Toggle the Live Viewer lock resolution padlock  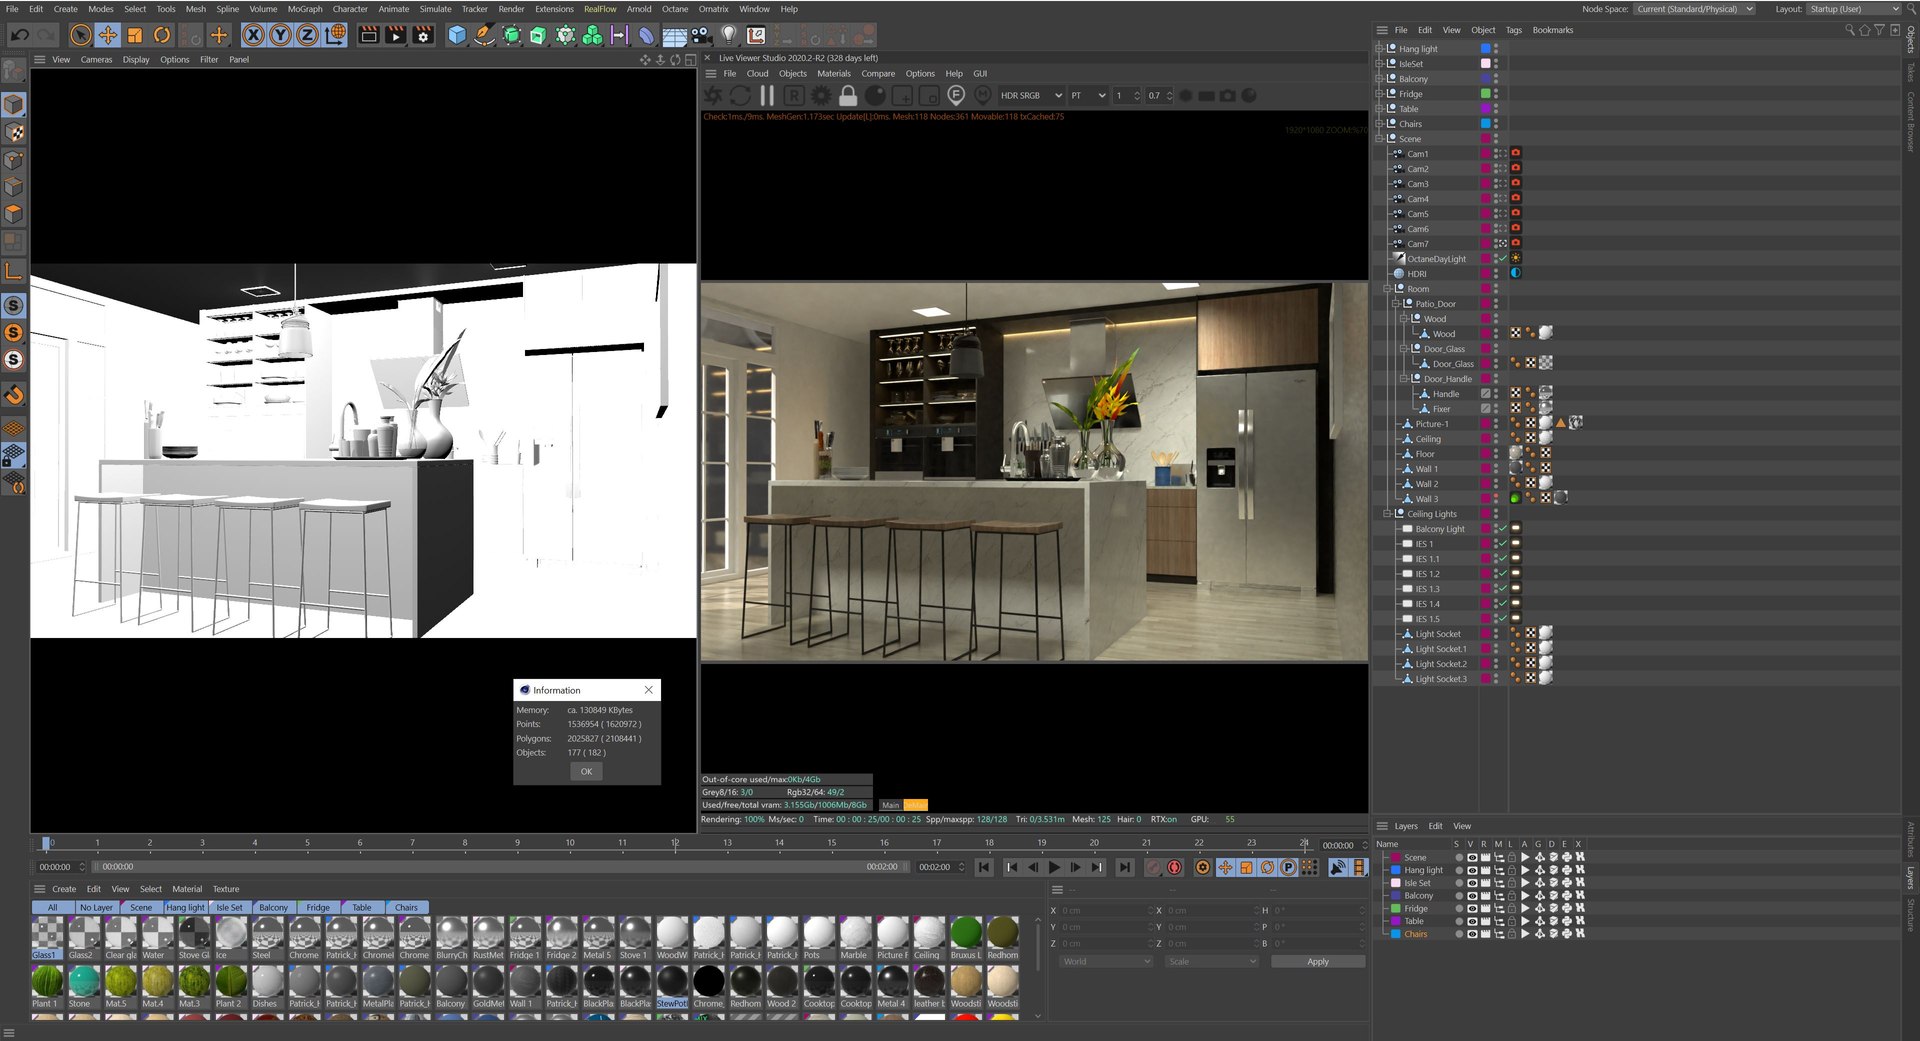(848, 96)
